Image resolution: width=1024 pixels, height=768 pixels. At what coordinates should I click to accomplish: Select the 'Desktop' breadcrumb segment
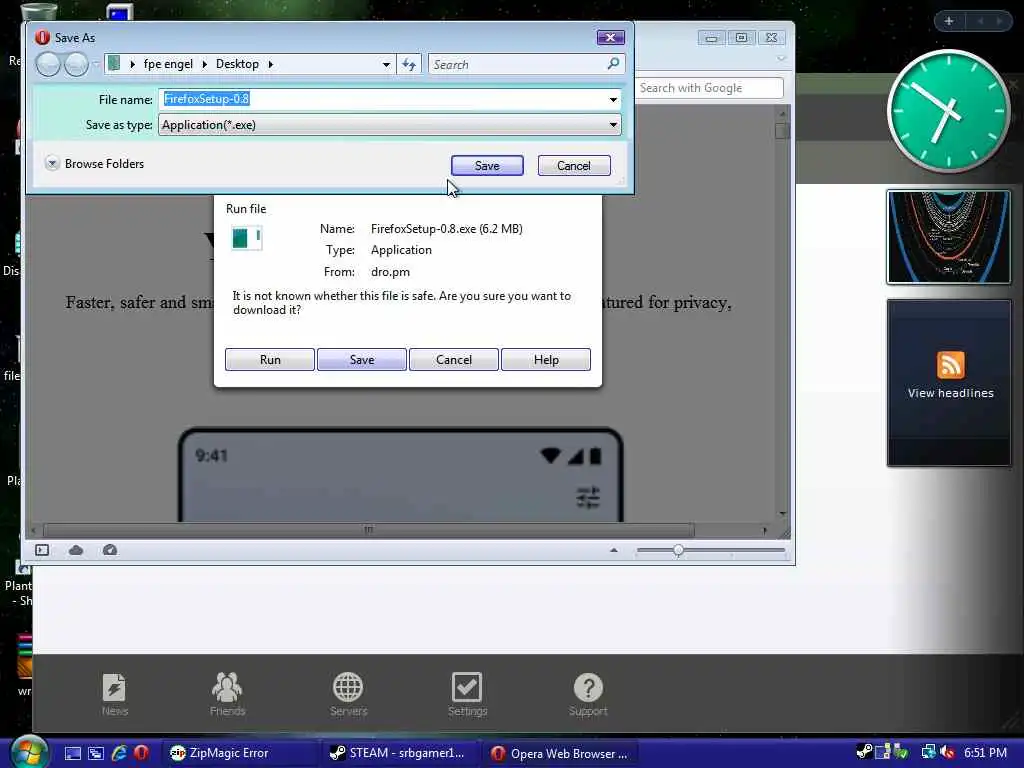[237, 64]
